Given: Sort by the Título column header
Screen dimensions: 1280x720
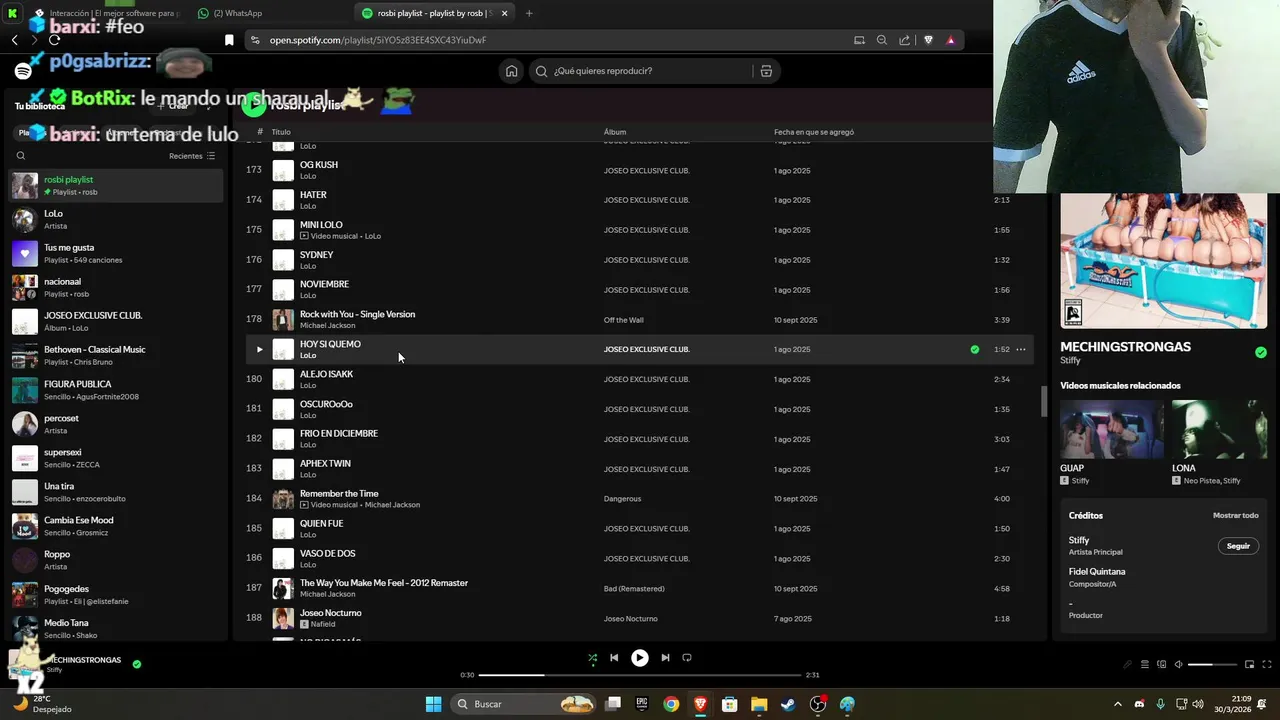Looking at the screenshot, I should point(281,132).
